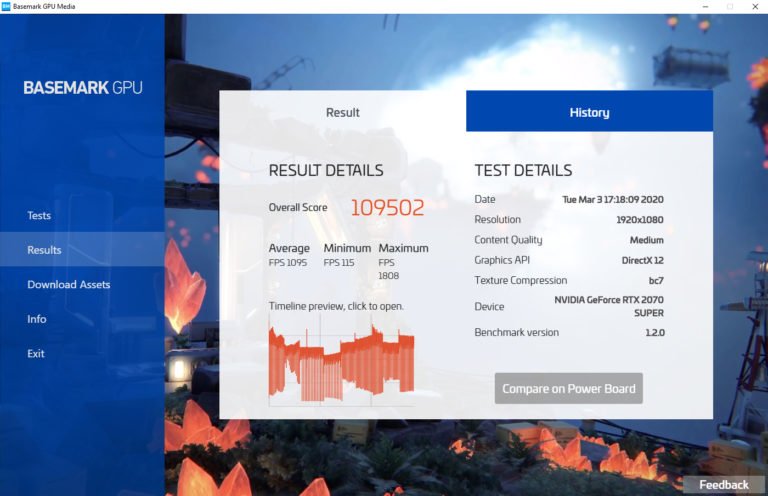Close the Basemark GPU Media window
Screen dimensions: 768x496
click(755, 6)
